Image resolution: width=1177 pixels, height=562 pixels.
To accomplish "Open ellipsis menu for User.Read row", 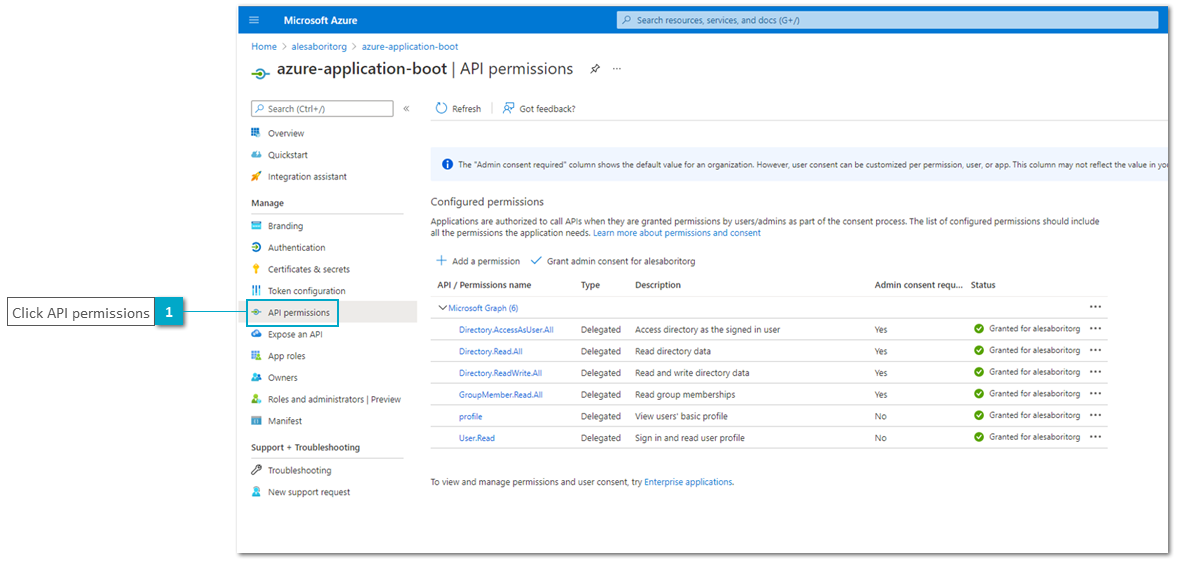I will (1095, 437).
